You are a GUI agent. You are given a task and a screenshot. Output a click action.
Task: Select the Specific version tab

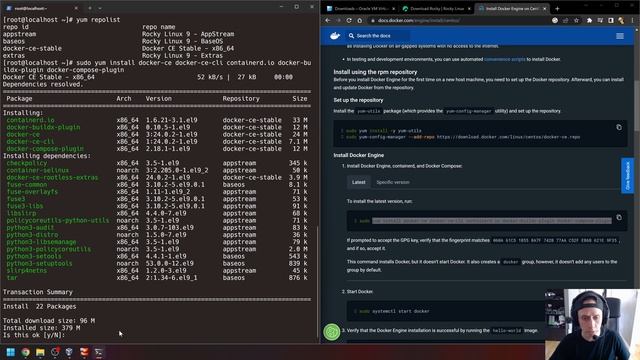coord(393,182)
